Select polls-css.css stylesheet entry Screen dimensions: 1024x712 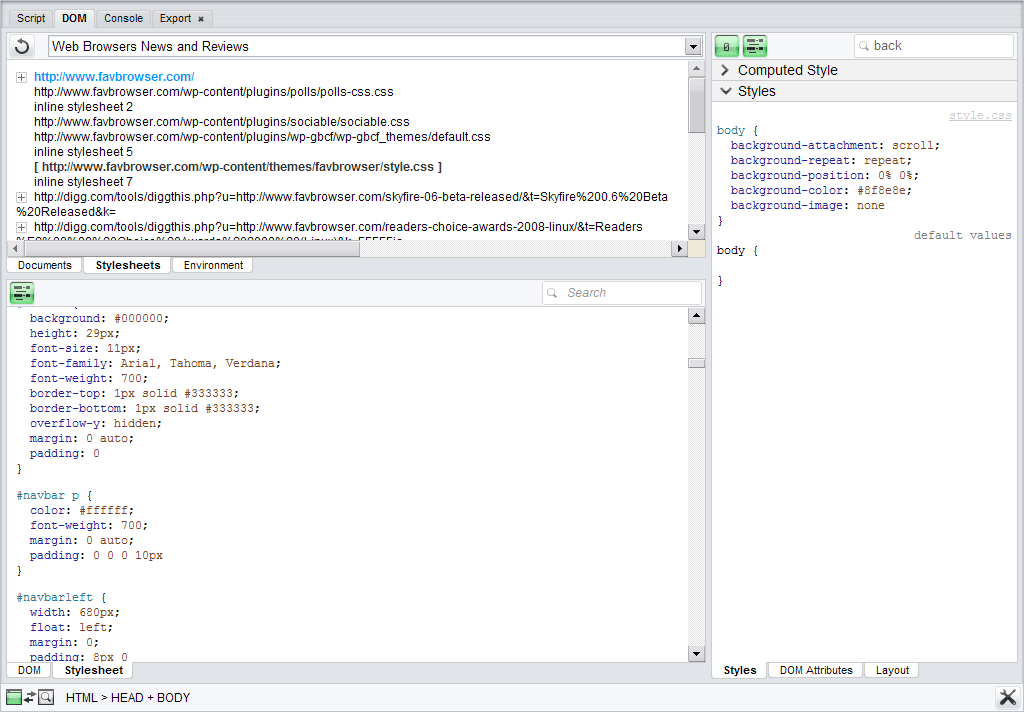(213, 92)
